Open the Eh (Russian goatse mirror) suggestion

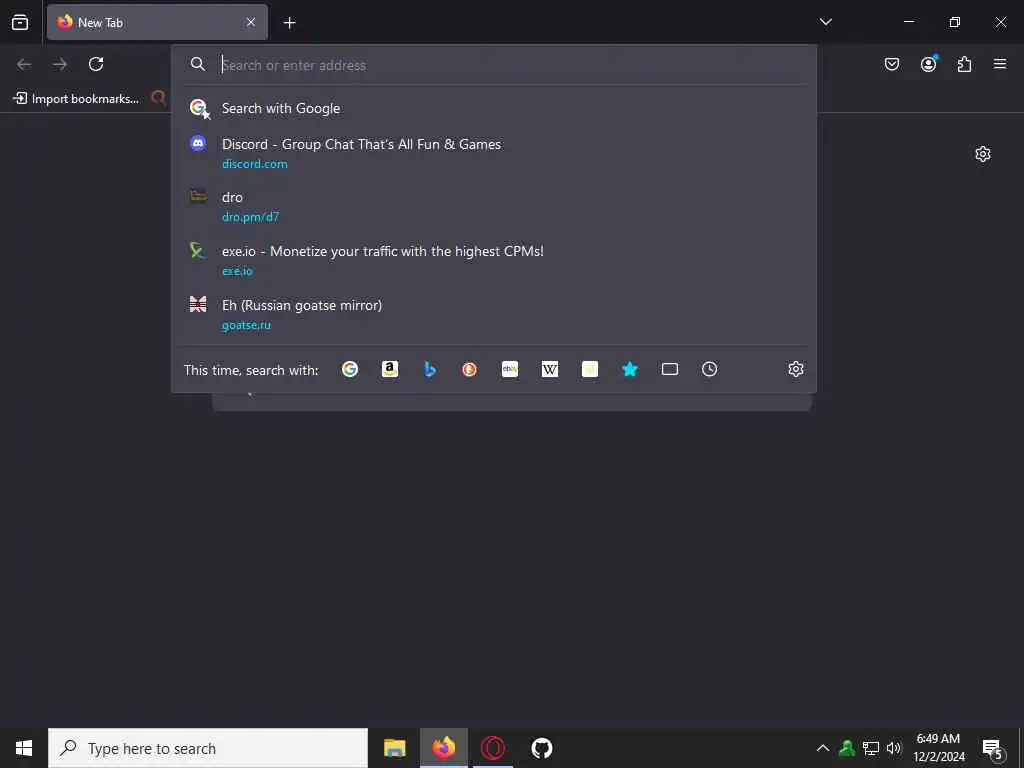(x=494, y=314)
